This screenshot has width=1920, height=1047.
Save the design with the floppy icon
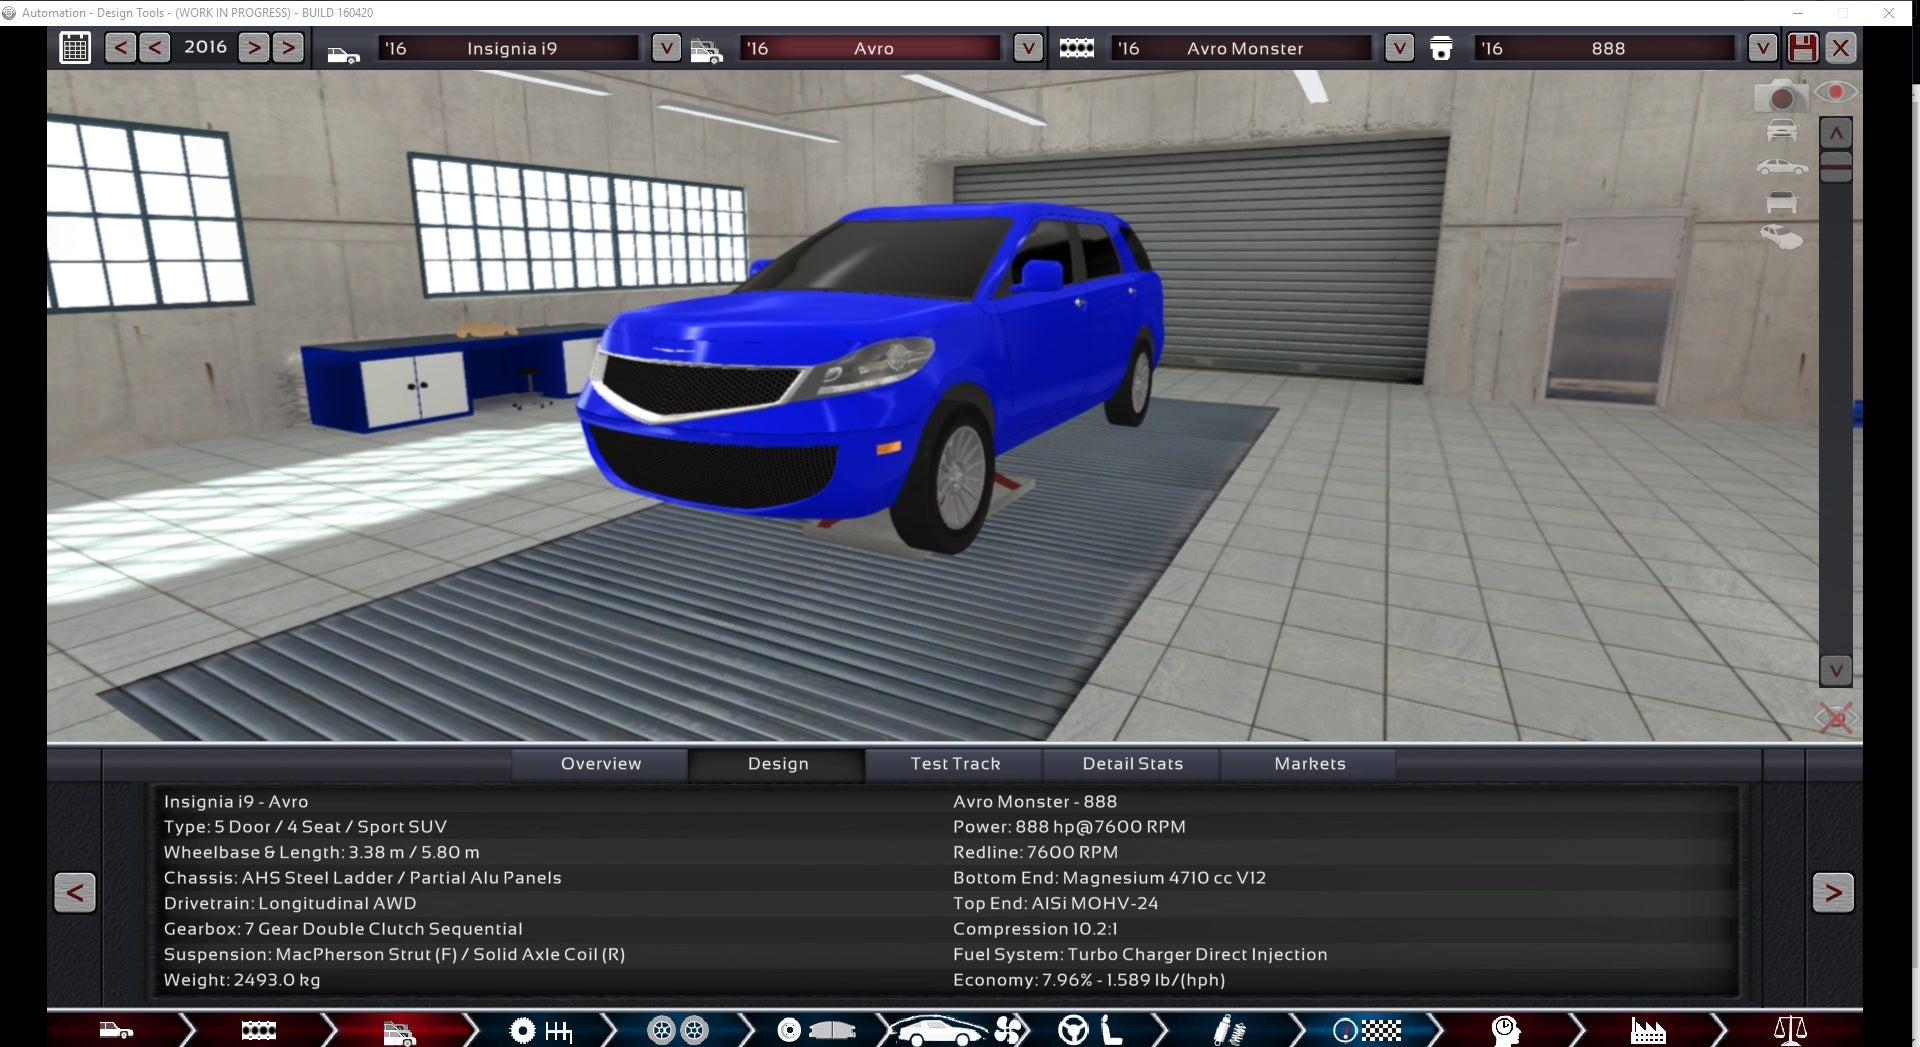point(1803,47)
